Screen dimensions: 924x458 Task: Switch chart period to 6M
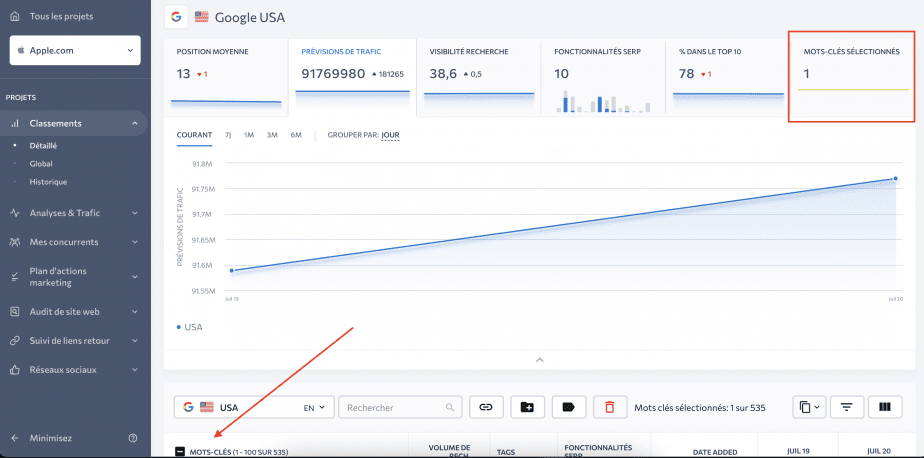point(296,135)
